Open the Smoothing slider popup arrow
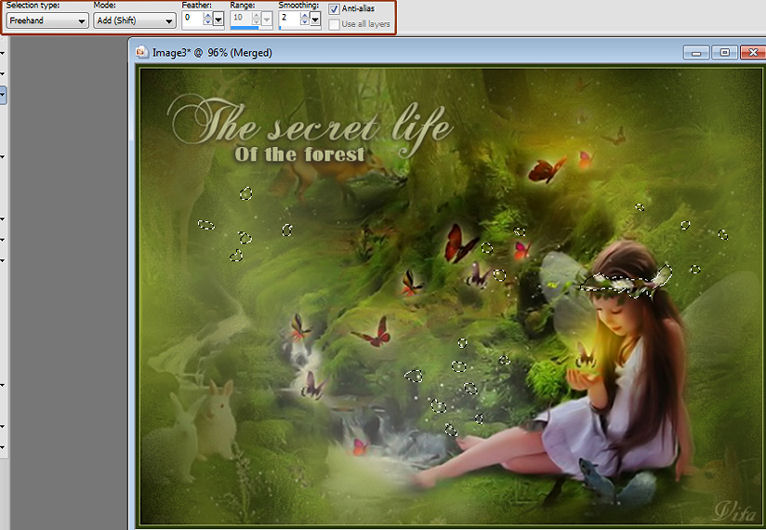The height and width of the screenshot is (530, 766). click(316, 20)
